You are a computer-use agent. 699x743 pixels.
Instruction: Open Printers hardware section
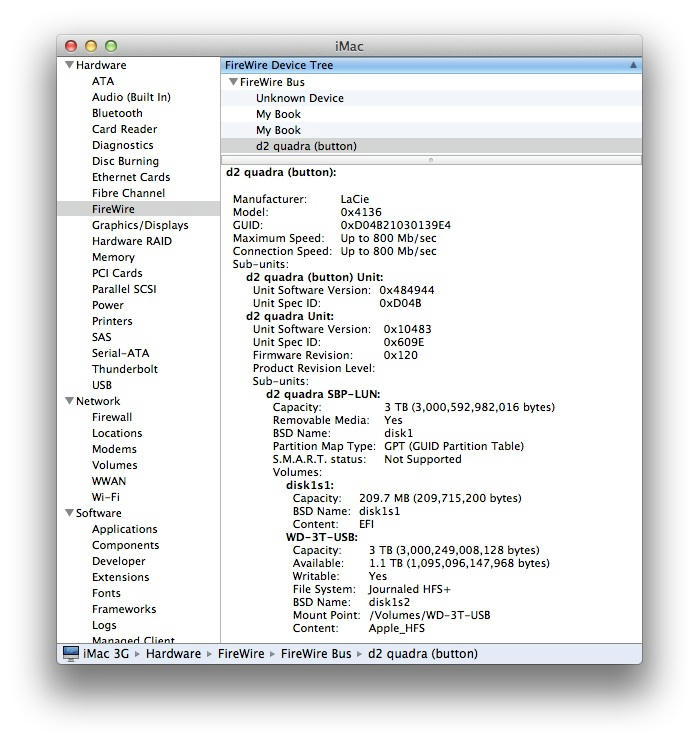click(112, 321)
